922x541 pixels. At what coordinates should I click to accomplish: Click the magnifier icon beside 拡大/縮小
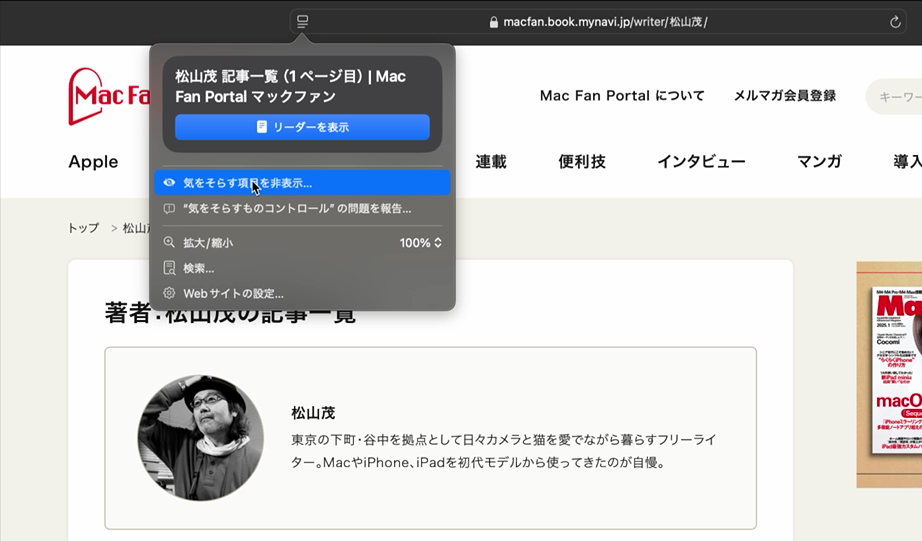click(169, 243)
